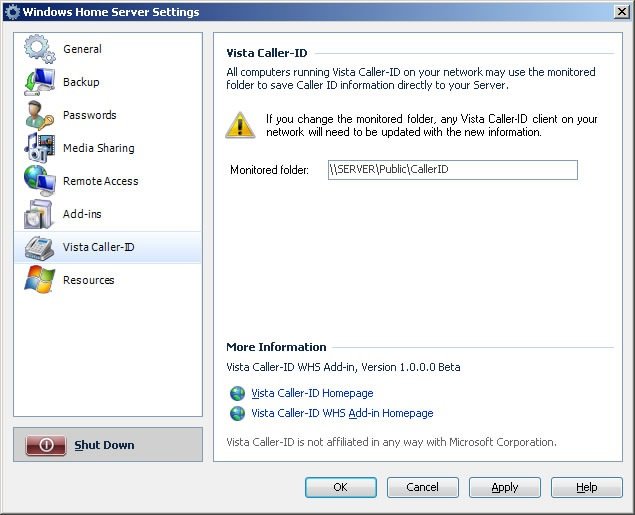Viewport: 635px width, 515px height.
Task: Click the red power icon on Shut Down
Action: pyautogui.click(x=46, y=445)
